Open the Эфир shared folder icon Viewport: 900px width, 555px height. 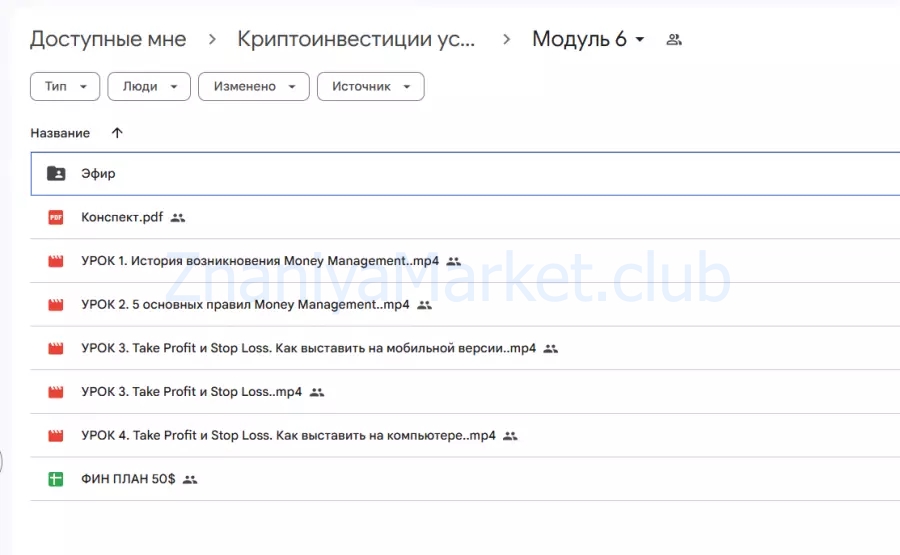click(56, 173)
